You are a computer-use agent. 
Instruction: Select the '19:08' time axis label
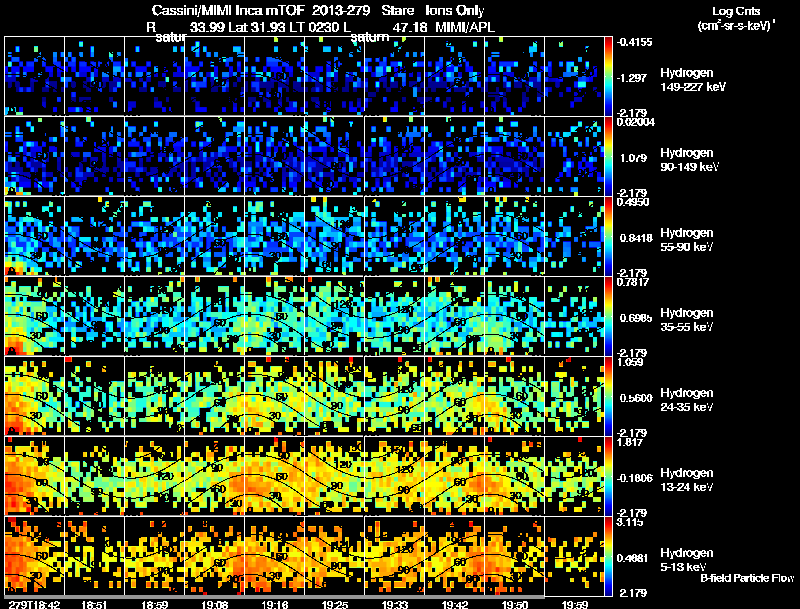click(x=214, y=605)
